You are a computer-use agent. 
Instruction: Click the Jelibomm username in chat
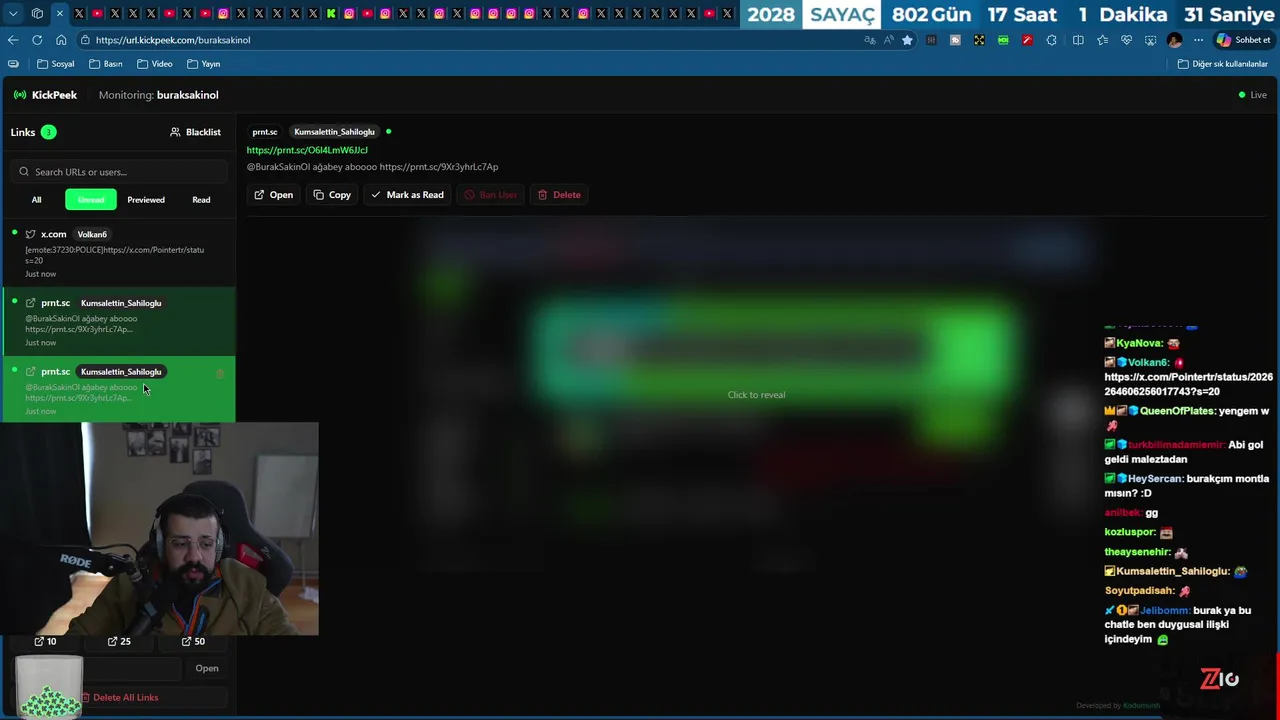(x=1165, y=610)
